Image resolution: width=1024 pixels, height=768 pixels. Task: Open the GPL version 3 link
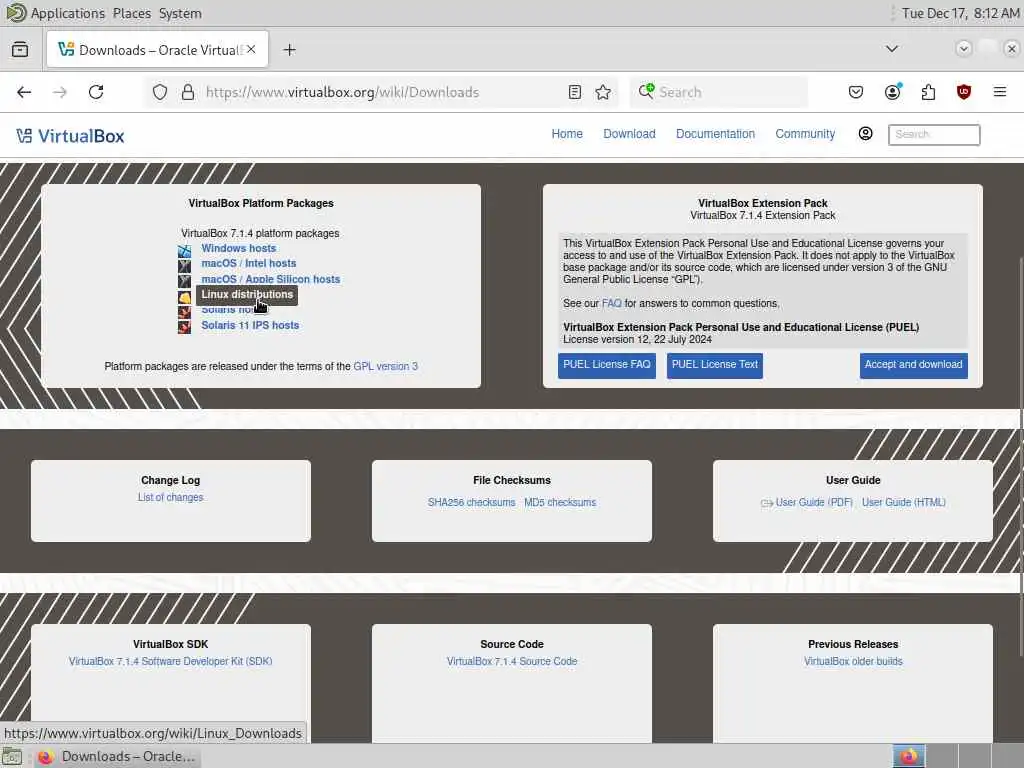coord(385,366)
